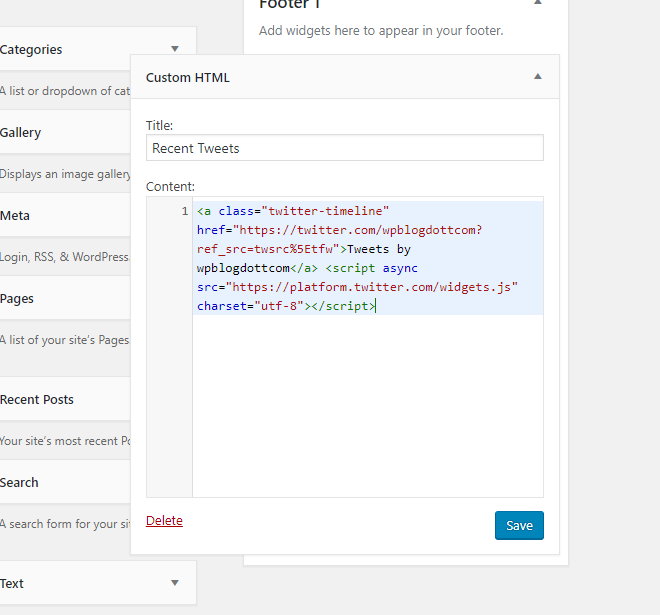Click the Content label
Viewport: 660px width, 615px height.
(x=170, y=186)
